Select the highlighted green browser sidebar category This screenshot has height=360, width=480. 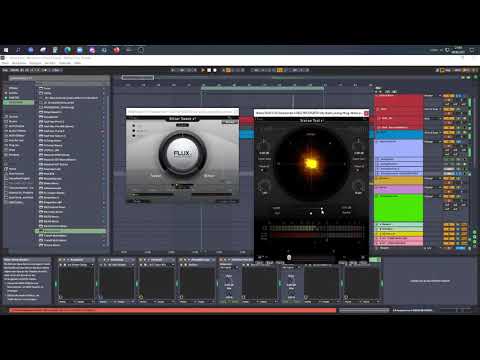pos(19,103)
